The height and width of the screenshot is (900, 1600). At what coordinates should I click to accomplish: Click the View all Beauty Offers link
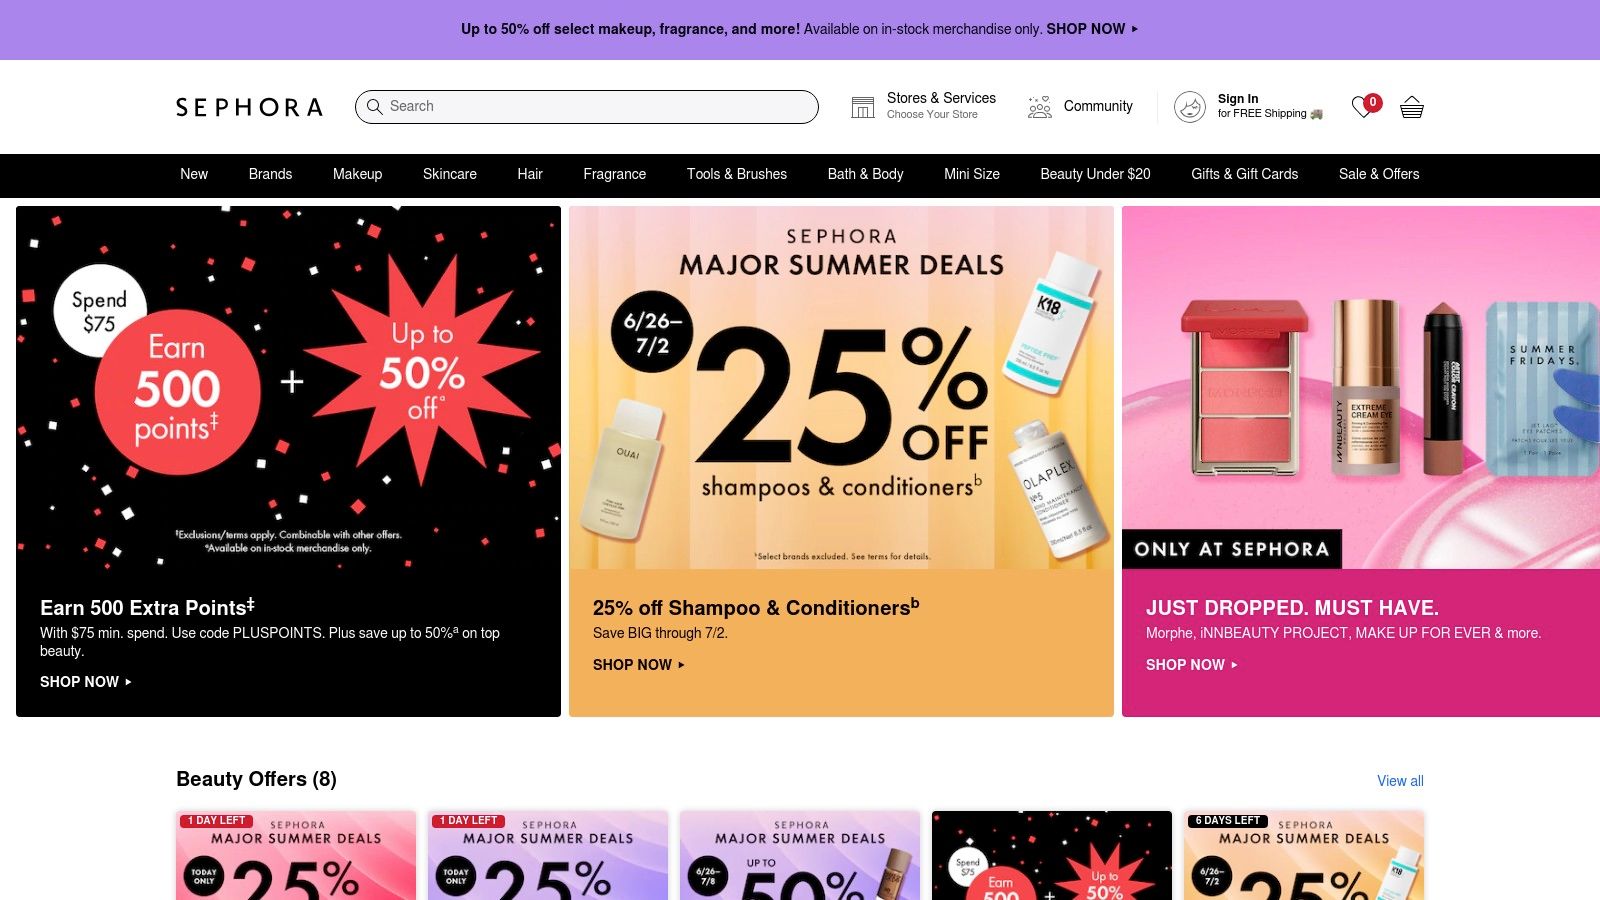(x=1400, y=781)
